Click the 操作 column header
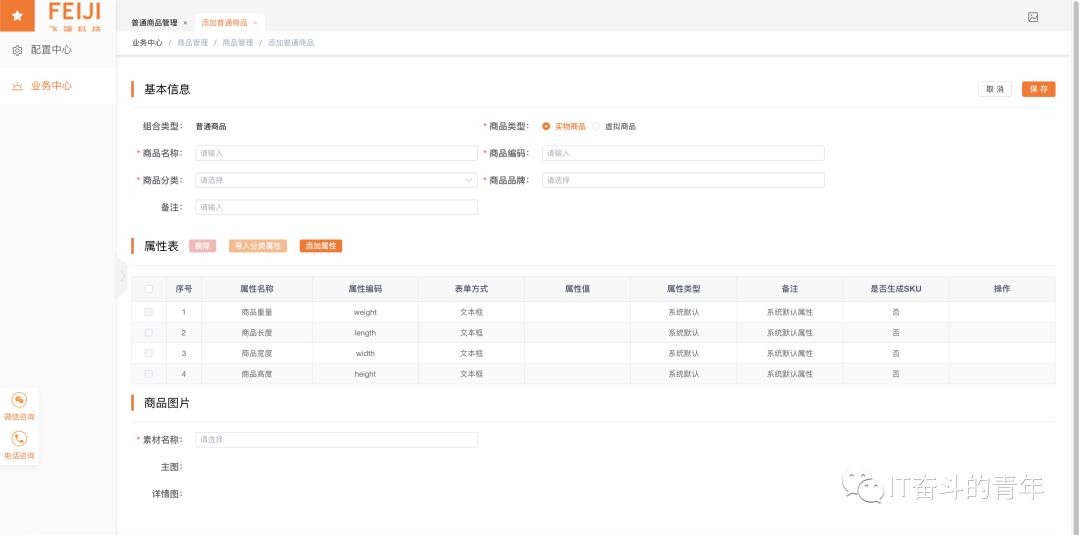Screen dimensions: 1080x535 [x=1001, y=289]
